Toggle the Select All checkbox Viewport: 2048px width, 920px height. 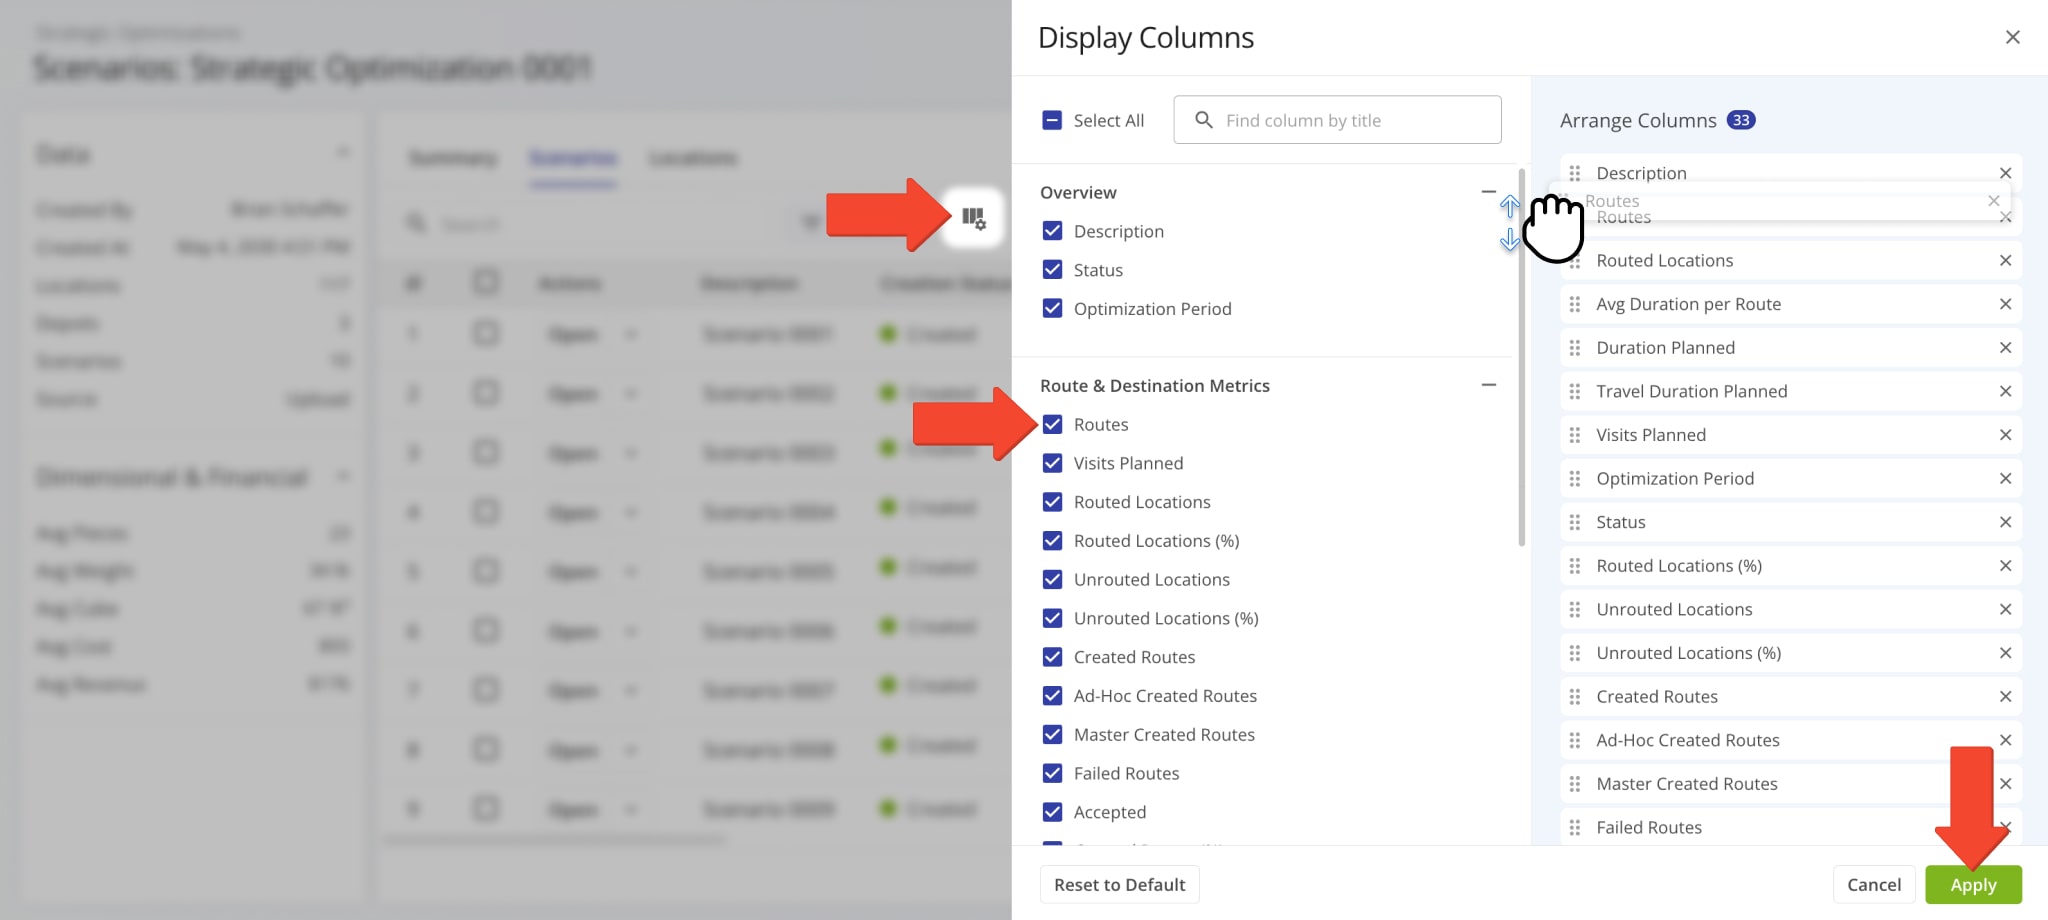click(x=1052, y=120)
